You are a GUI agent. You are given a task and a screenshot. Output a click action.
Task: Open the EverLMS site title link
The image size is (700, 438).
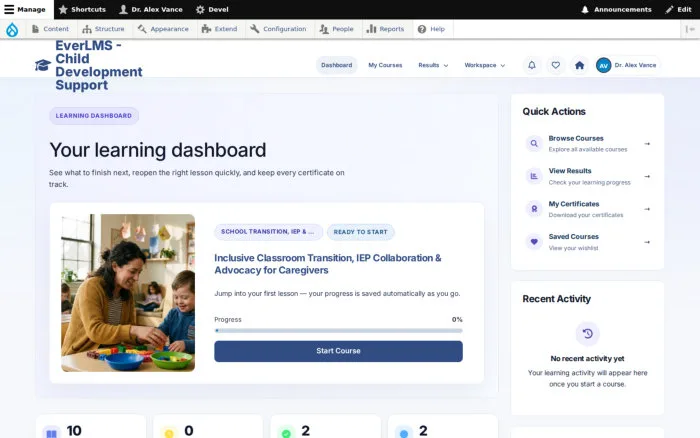tap(99, 65)
